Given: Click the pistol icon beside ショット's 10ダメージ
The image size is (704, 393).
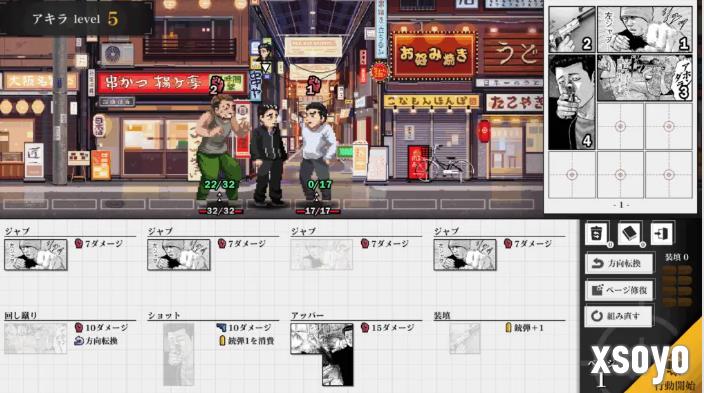Looking at the screenshot, I should (x=221, y=327).
